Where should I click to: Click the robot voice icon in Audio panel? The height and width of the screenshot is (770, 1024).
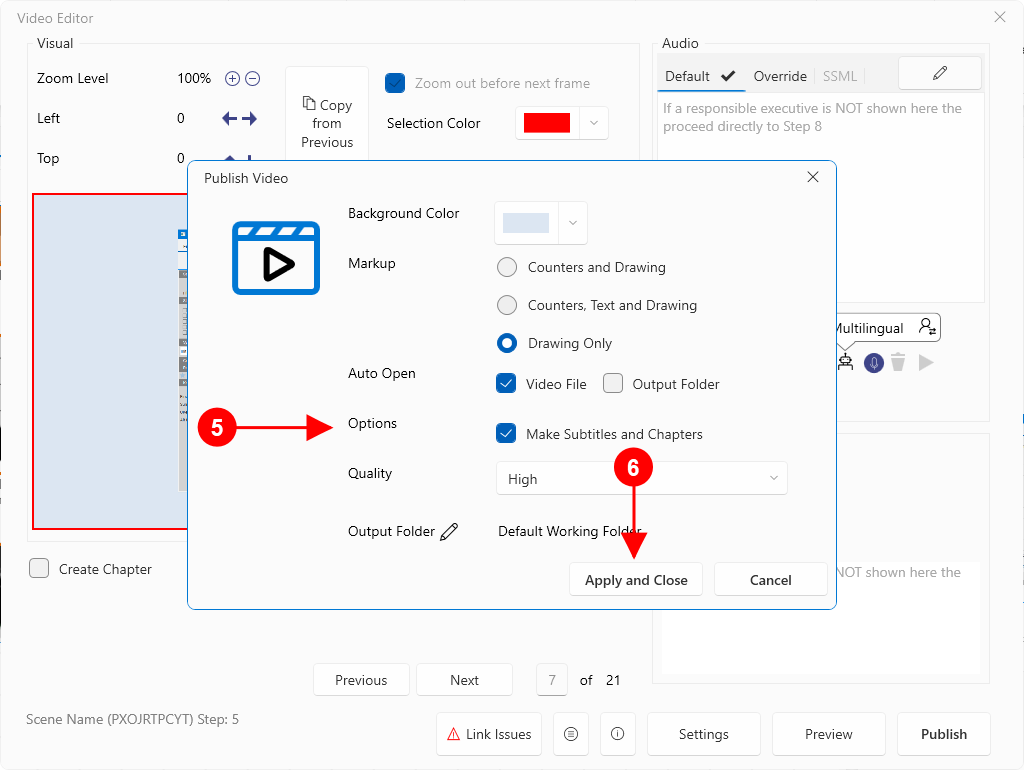click(846, 362)
